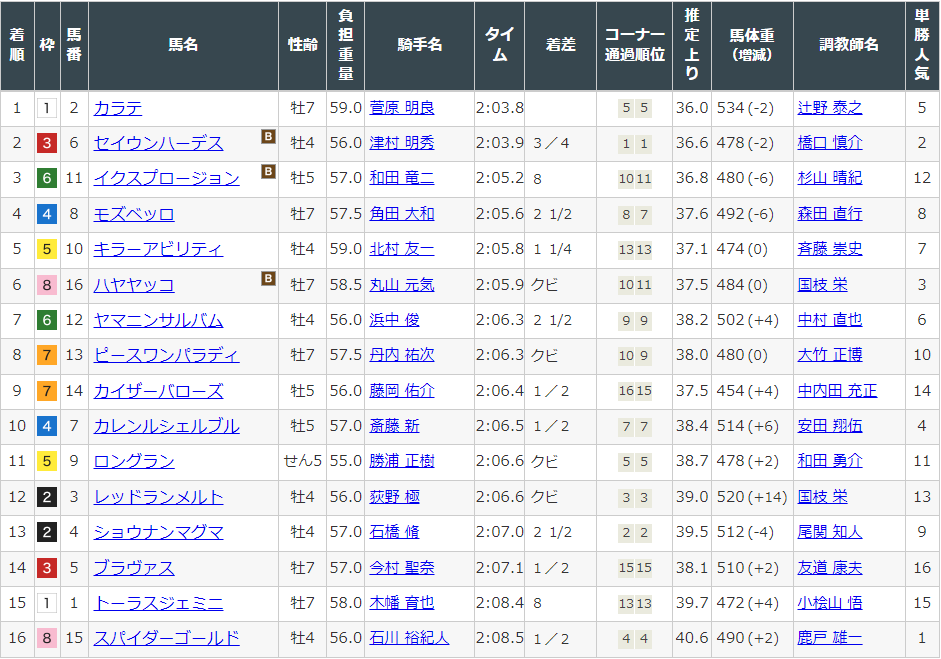The image size is (941, 659).
Task: Click black frame badge 2 in レッドランメルト row
Action: tap(47, 497)
